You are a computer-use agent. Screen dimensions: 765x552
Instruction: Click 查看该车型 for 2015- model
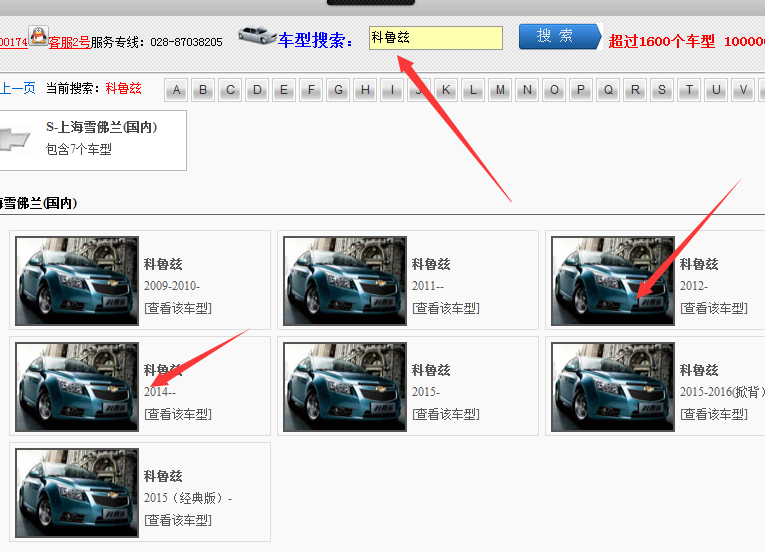click(x=446, y=414)
